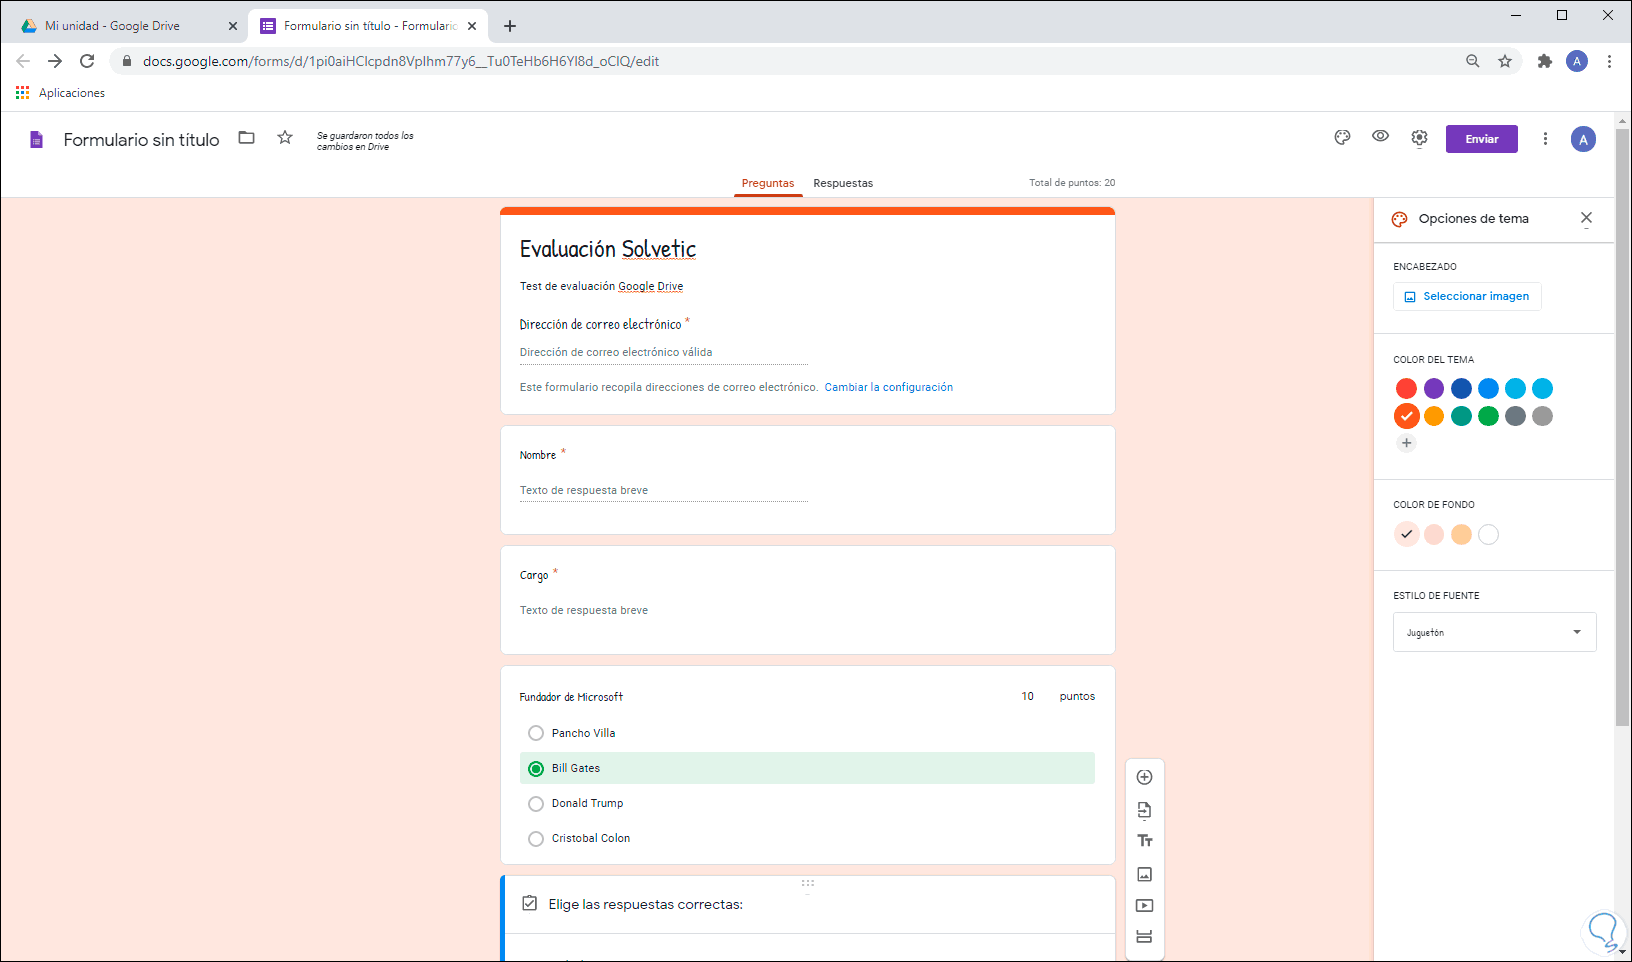Open the Chrome profile avatar
1632x962 pixels.
[x=1577, y=61]
